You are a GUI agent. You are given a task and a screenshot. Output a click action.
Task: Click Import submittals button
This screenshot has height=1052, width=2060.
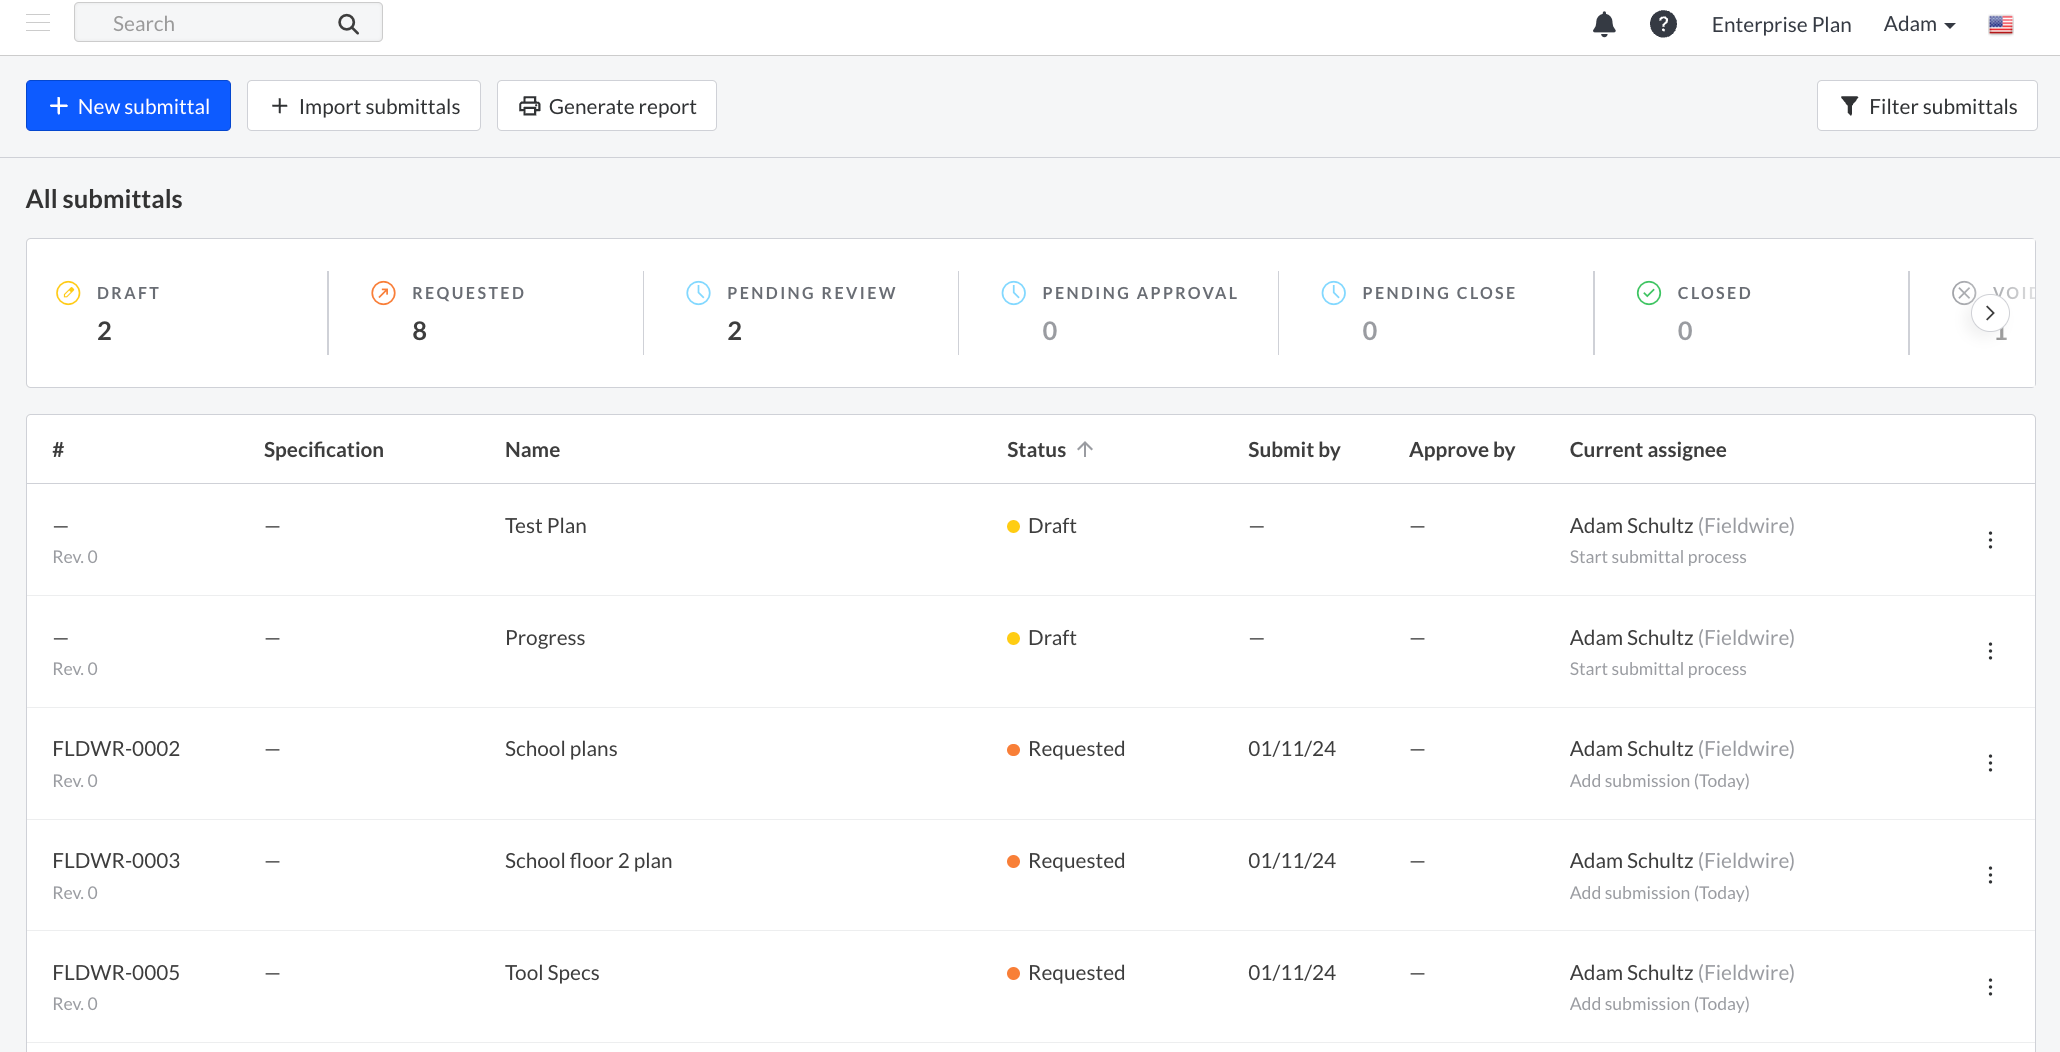click(x=364, y=106)
